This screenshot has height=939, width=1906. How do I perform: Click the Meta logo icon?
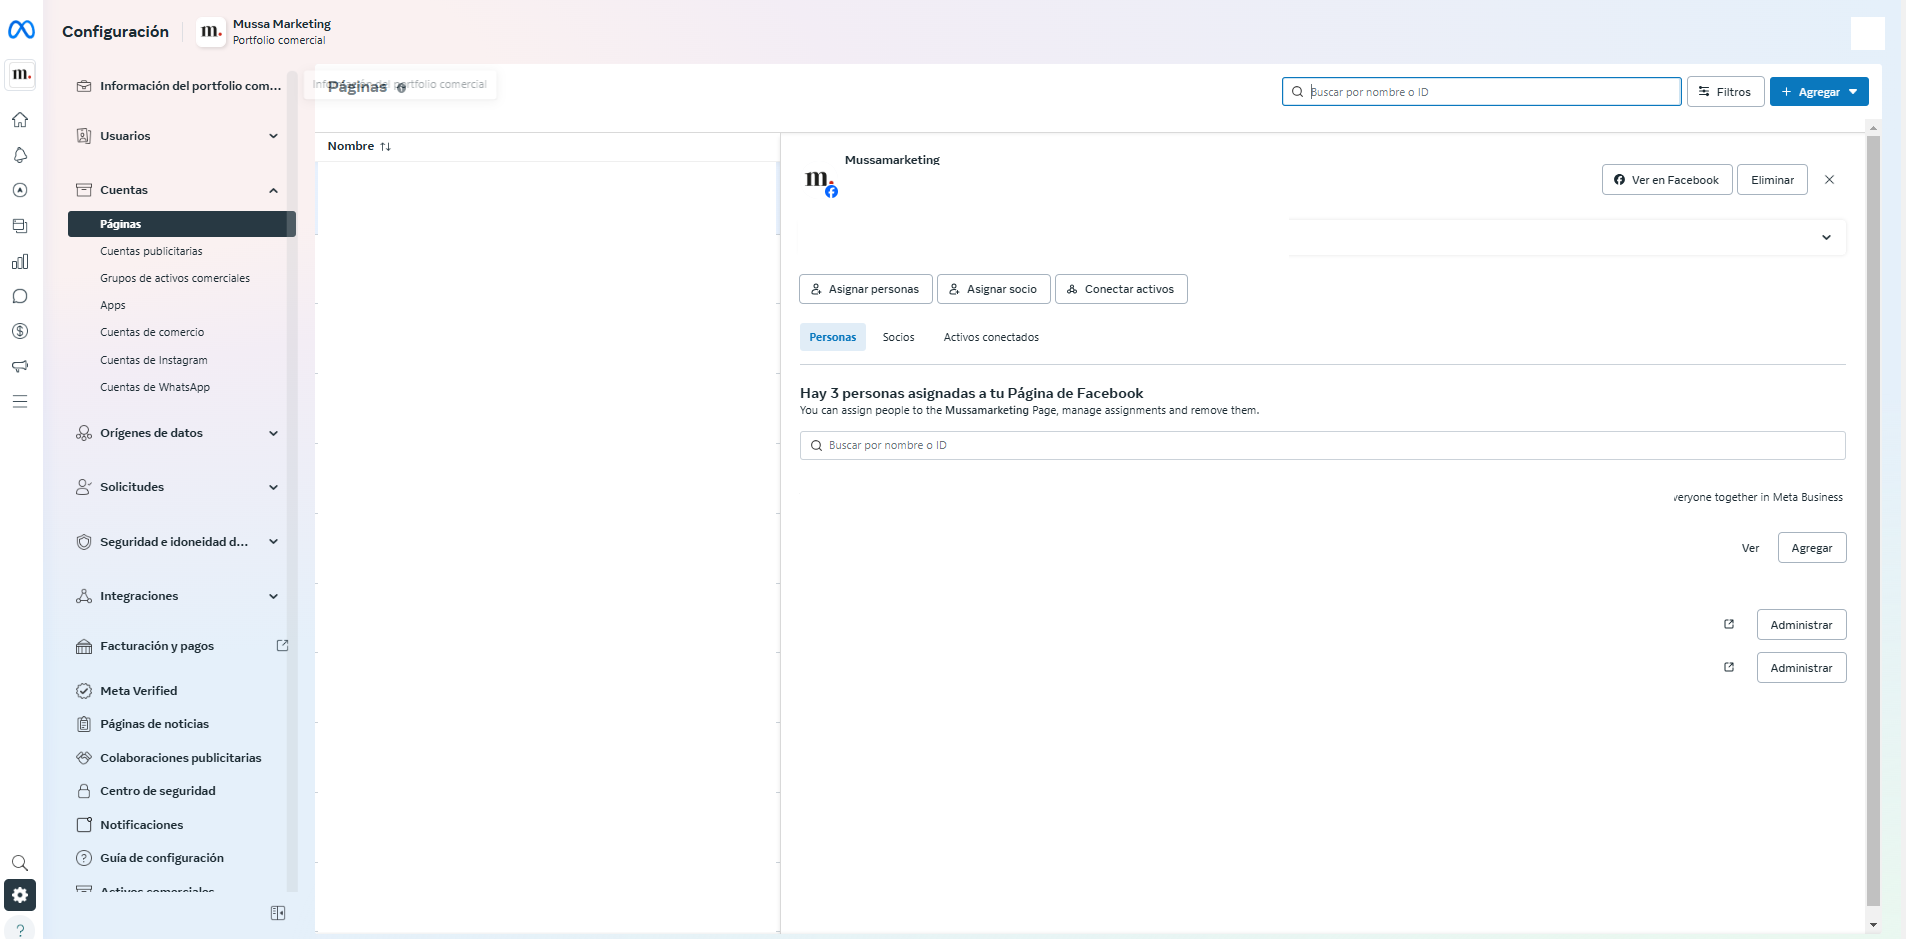click(21, 30)
